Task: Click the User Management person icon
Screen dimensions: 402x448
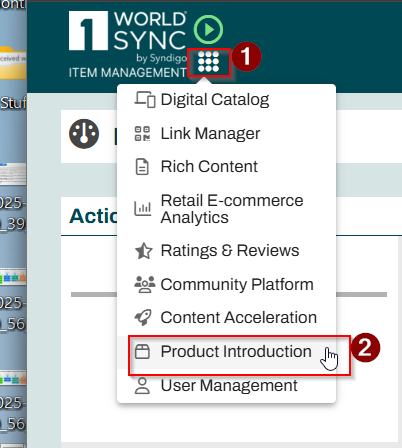Action: [142, 386]
